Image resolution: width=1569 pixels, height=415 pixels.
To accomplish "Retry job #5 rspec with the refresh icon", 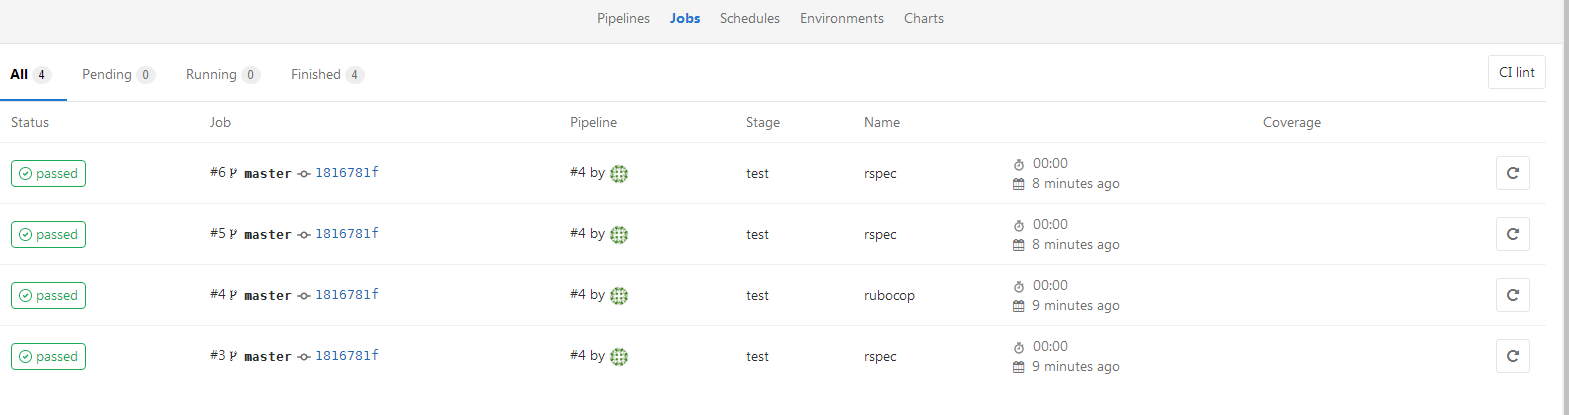I will pyautogui.click(x=1512, y=234).
